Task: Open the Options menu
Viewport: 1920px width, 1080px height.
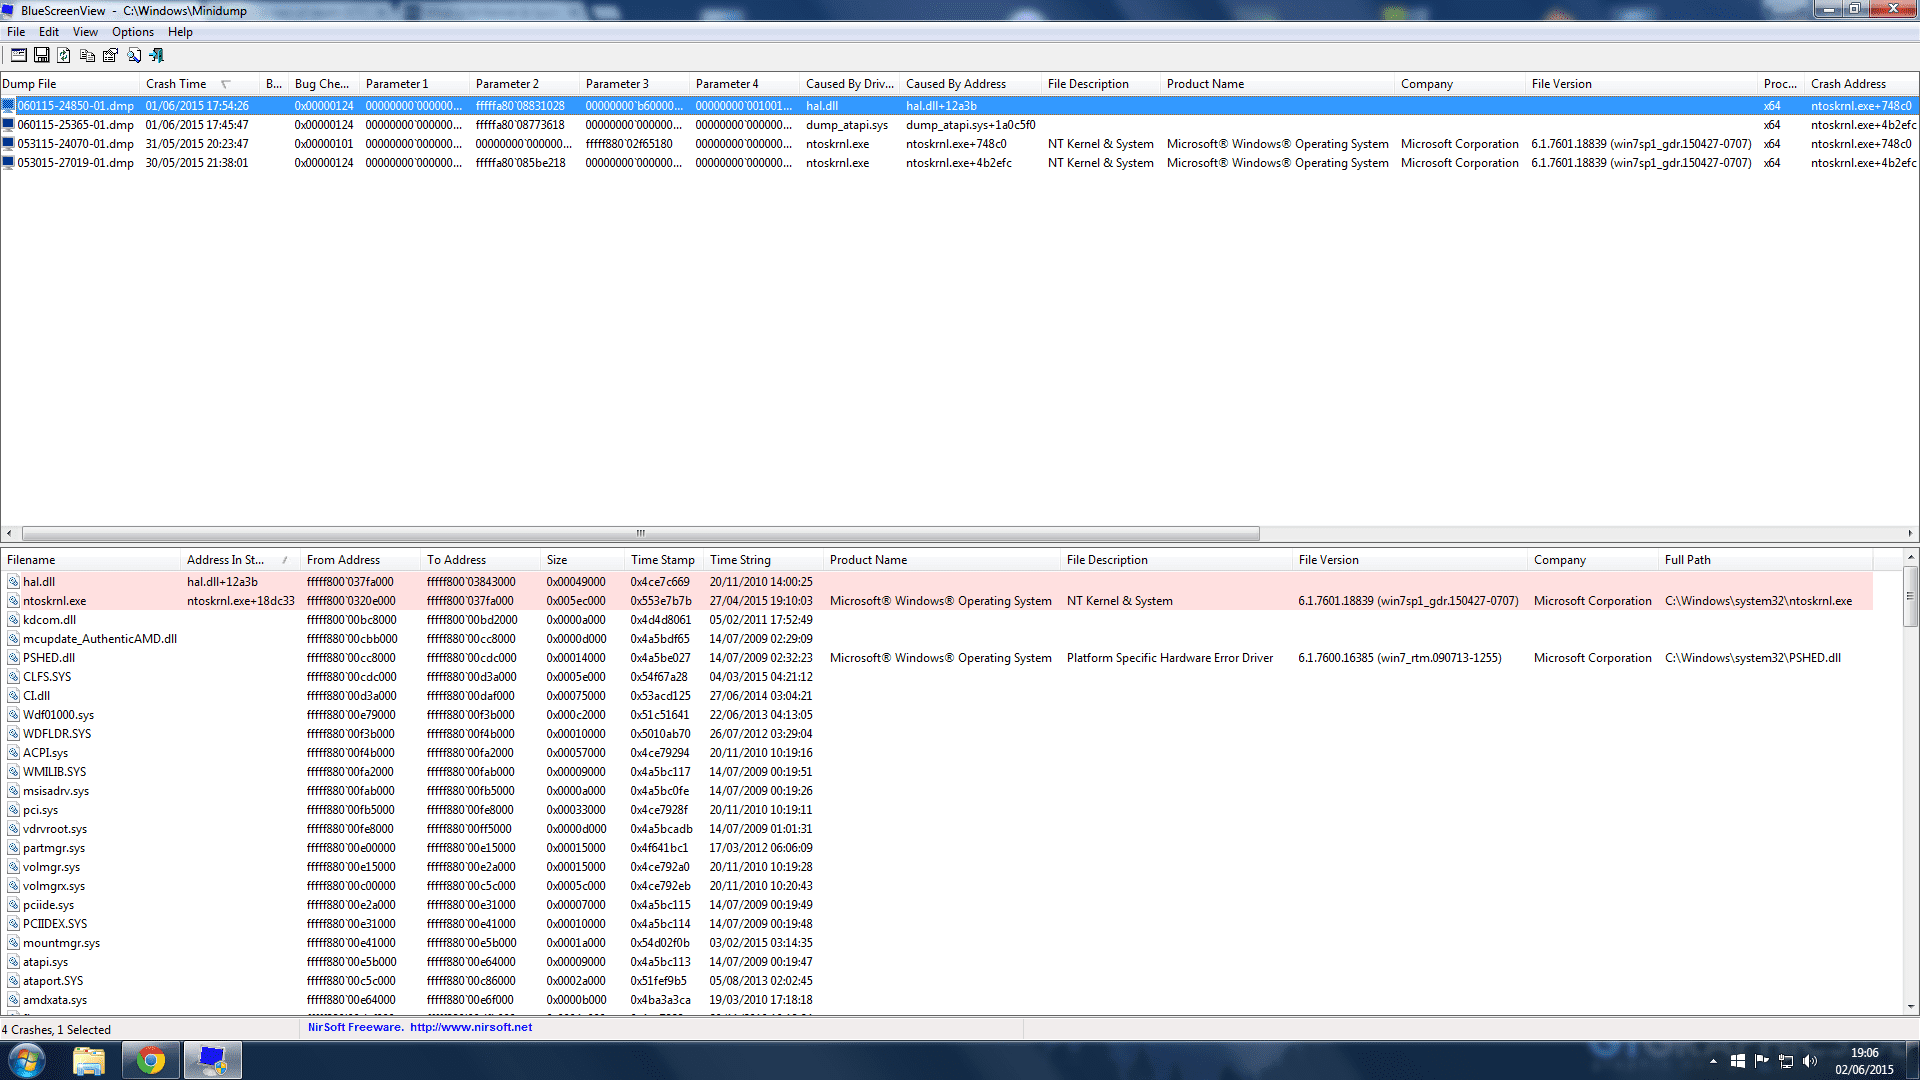Action: (x=133, y=32)
